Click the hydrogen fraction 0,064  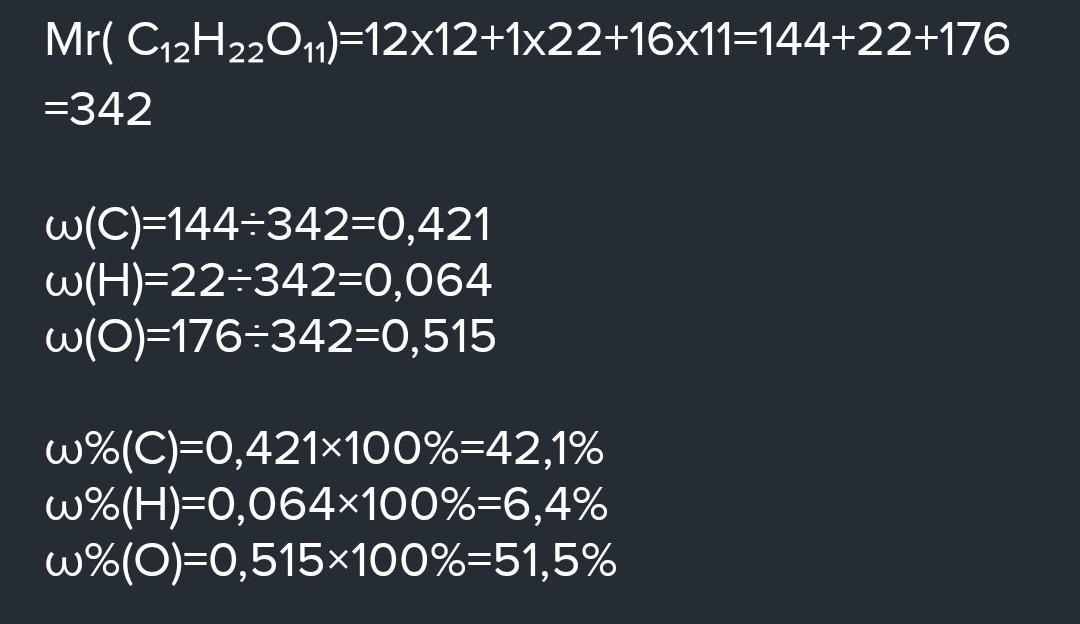tap(428, 282)
